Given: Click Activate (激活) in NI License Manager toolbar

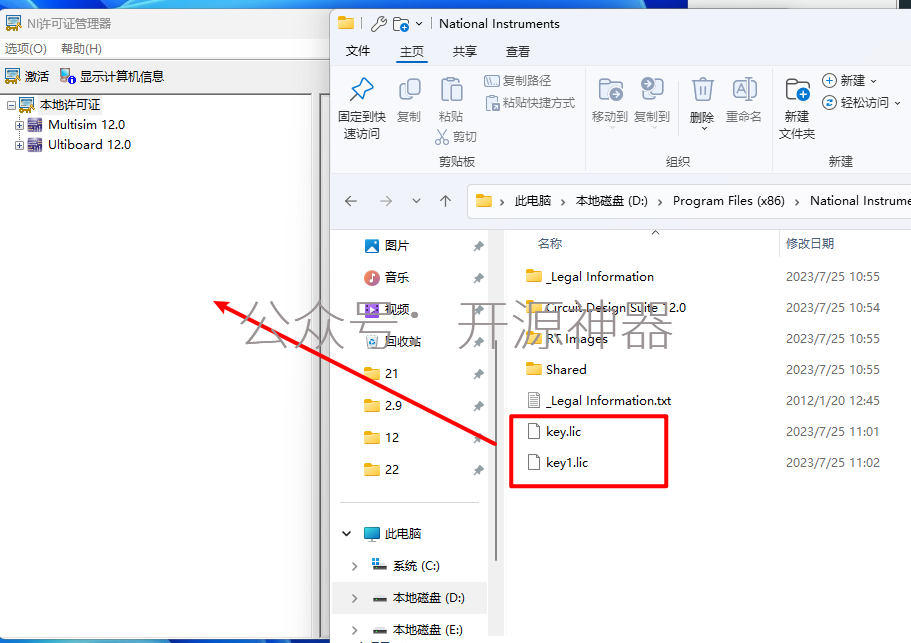Looking at the screenshot, I should click(27, 76).
